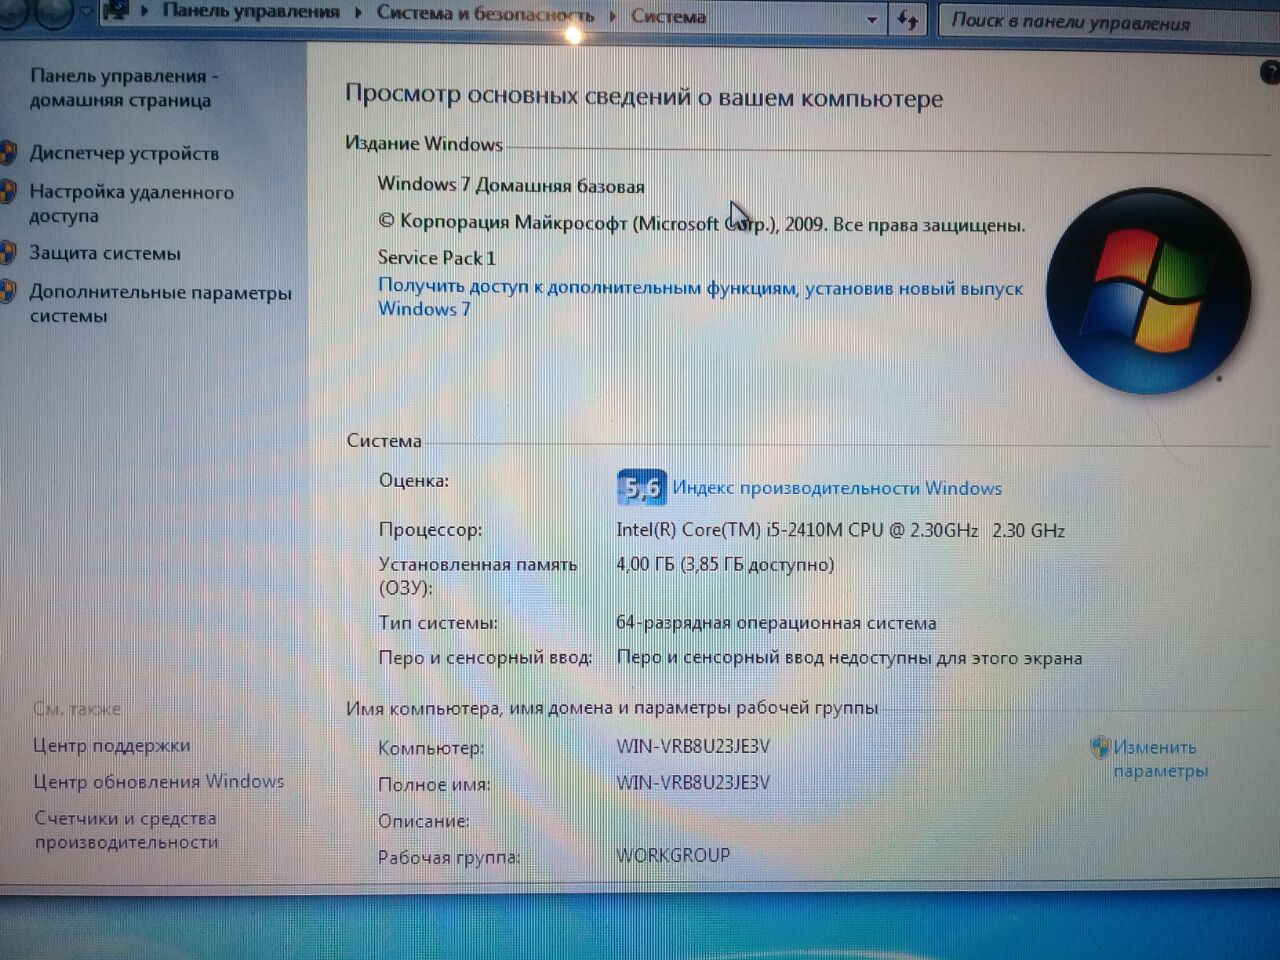Open address bar history dropdown arrow
The image size is (1280, 960).
[872, 19]
